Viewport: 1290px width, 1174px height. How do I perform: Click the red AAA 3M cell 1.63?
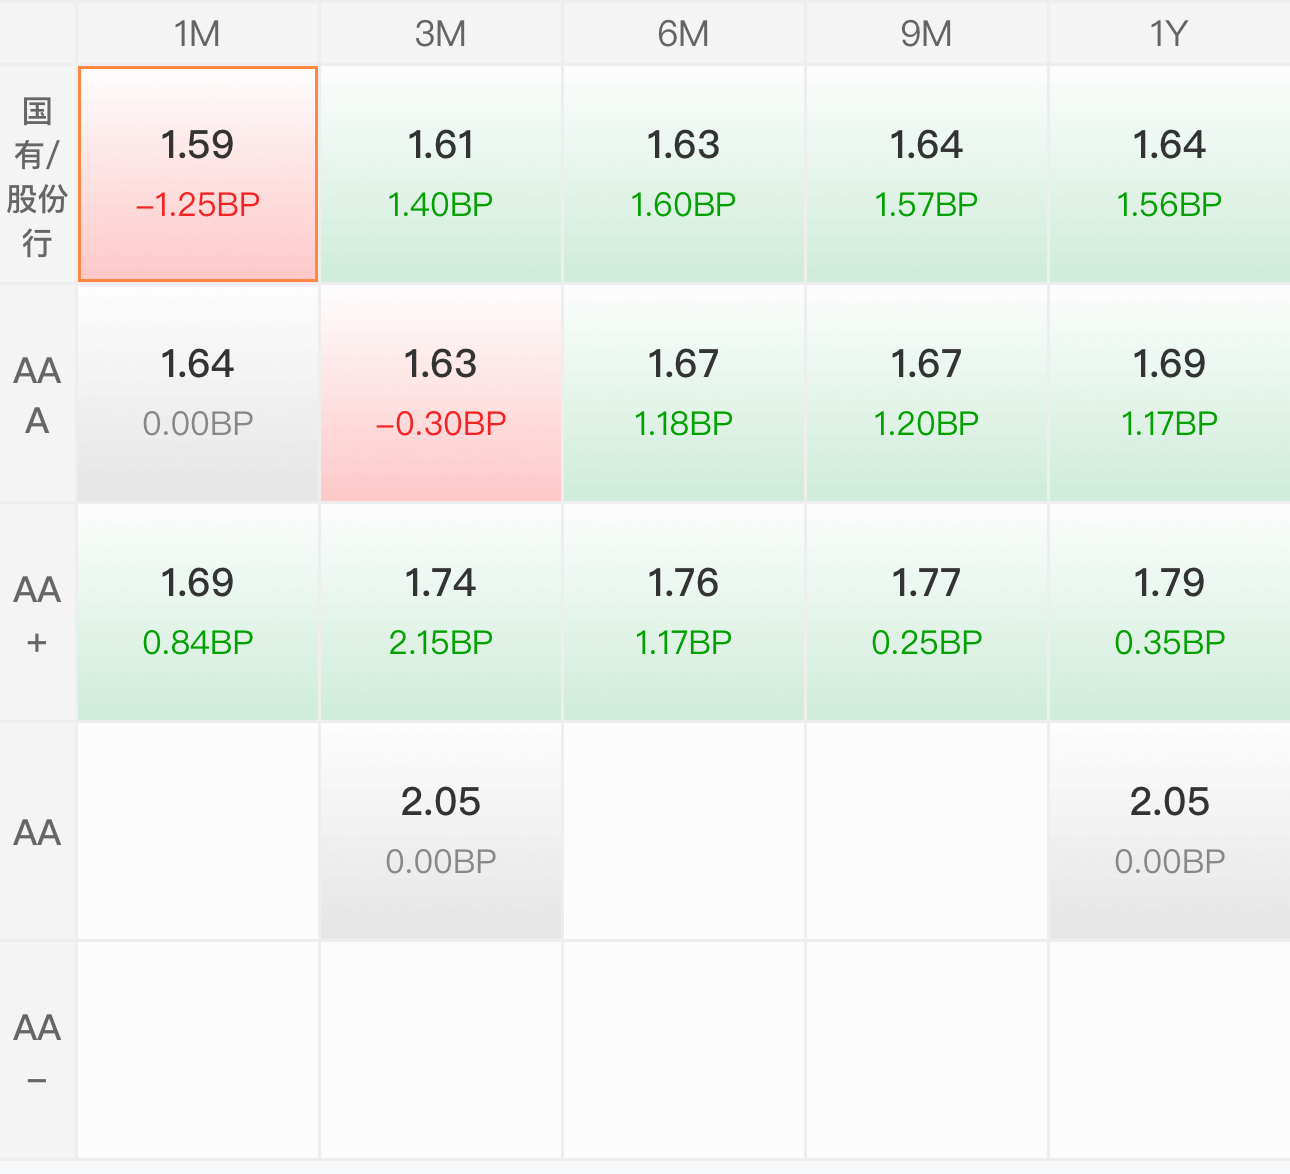coord(440,393)
